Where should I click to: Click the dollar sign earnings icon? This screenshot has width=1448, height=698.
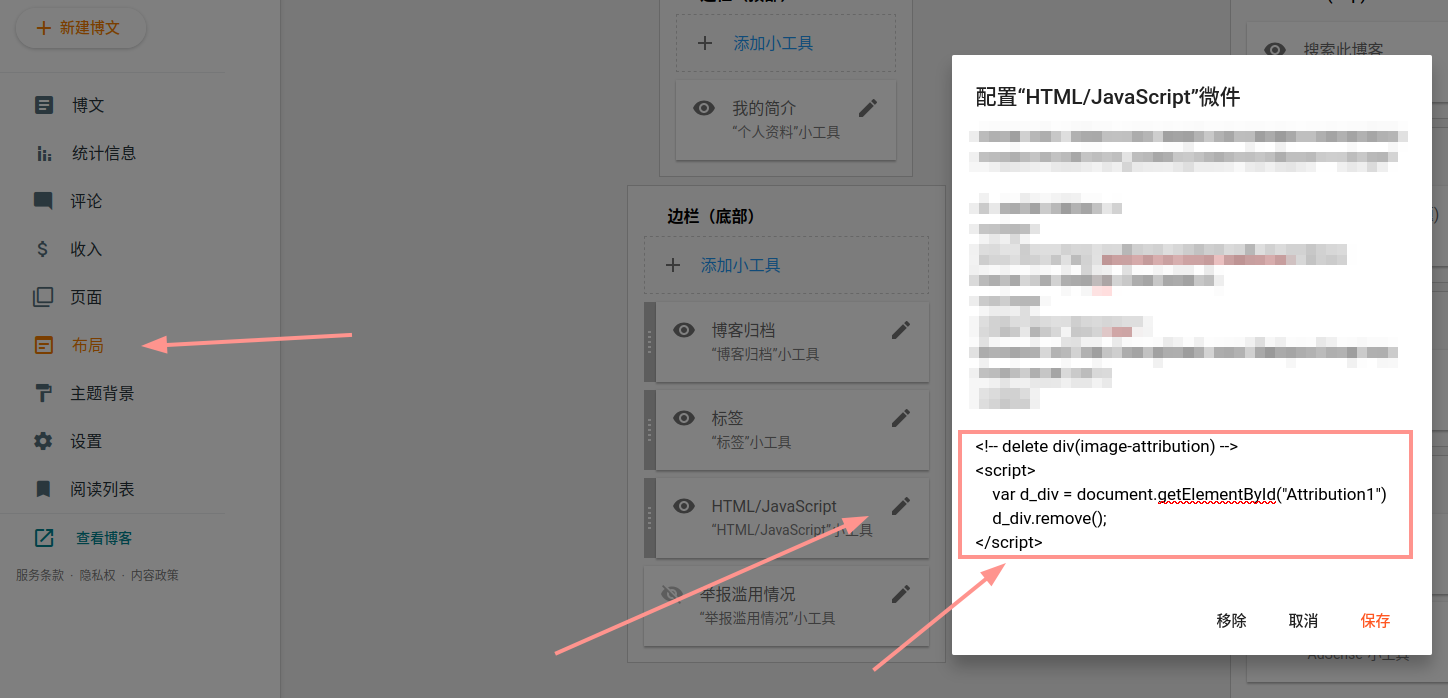[x=43, y=249]
